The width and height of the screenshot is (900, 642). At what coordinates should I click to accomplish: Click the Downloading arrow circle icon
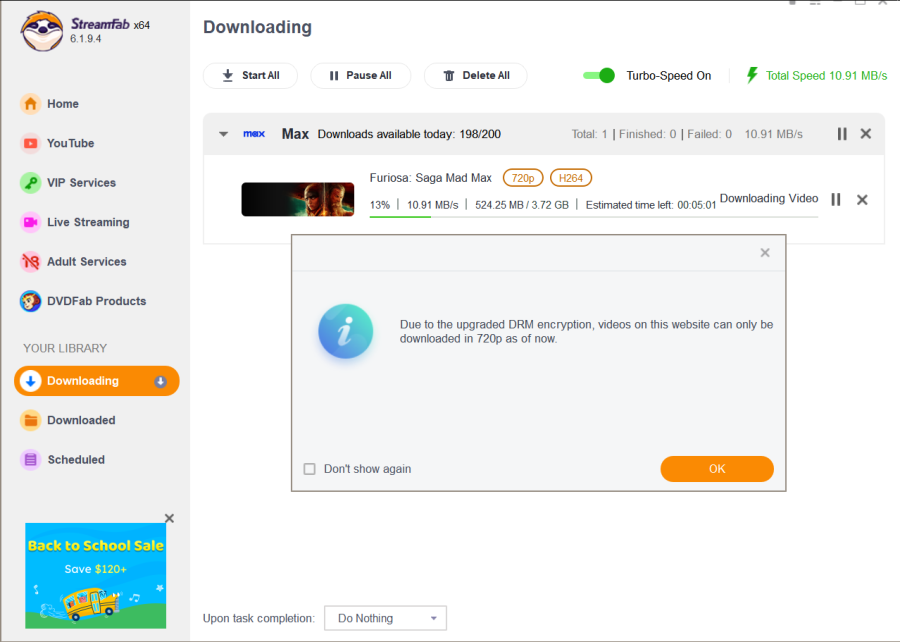30,381
